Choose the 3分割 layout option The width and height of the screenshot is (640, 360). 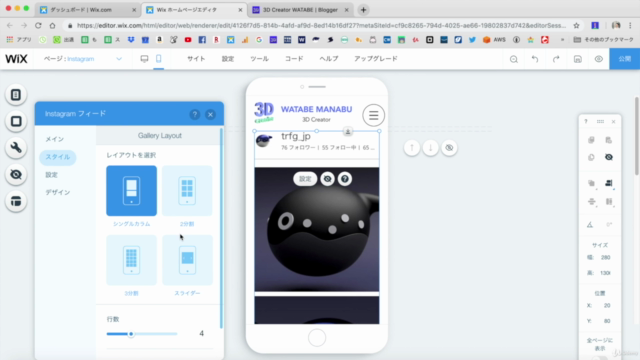click(x=131, y=260)
